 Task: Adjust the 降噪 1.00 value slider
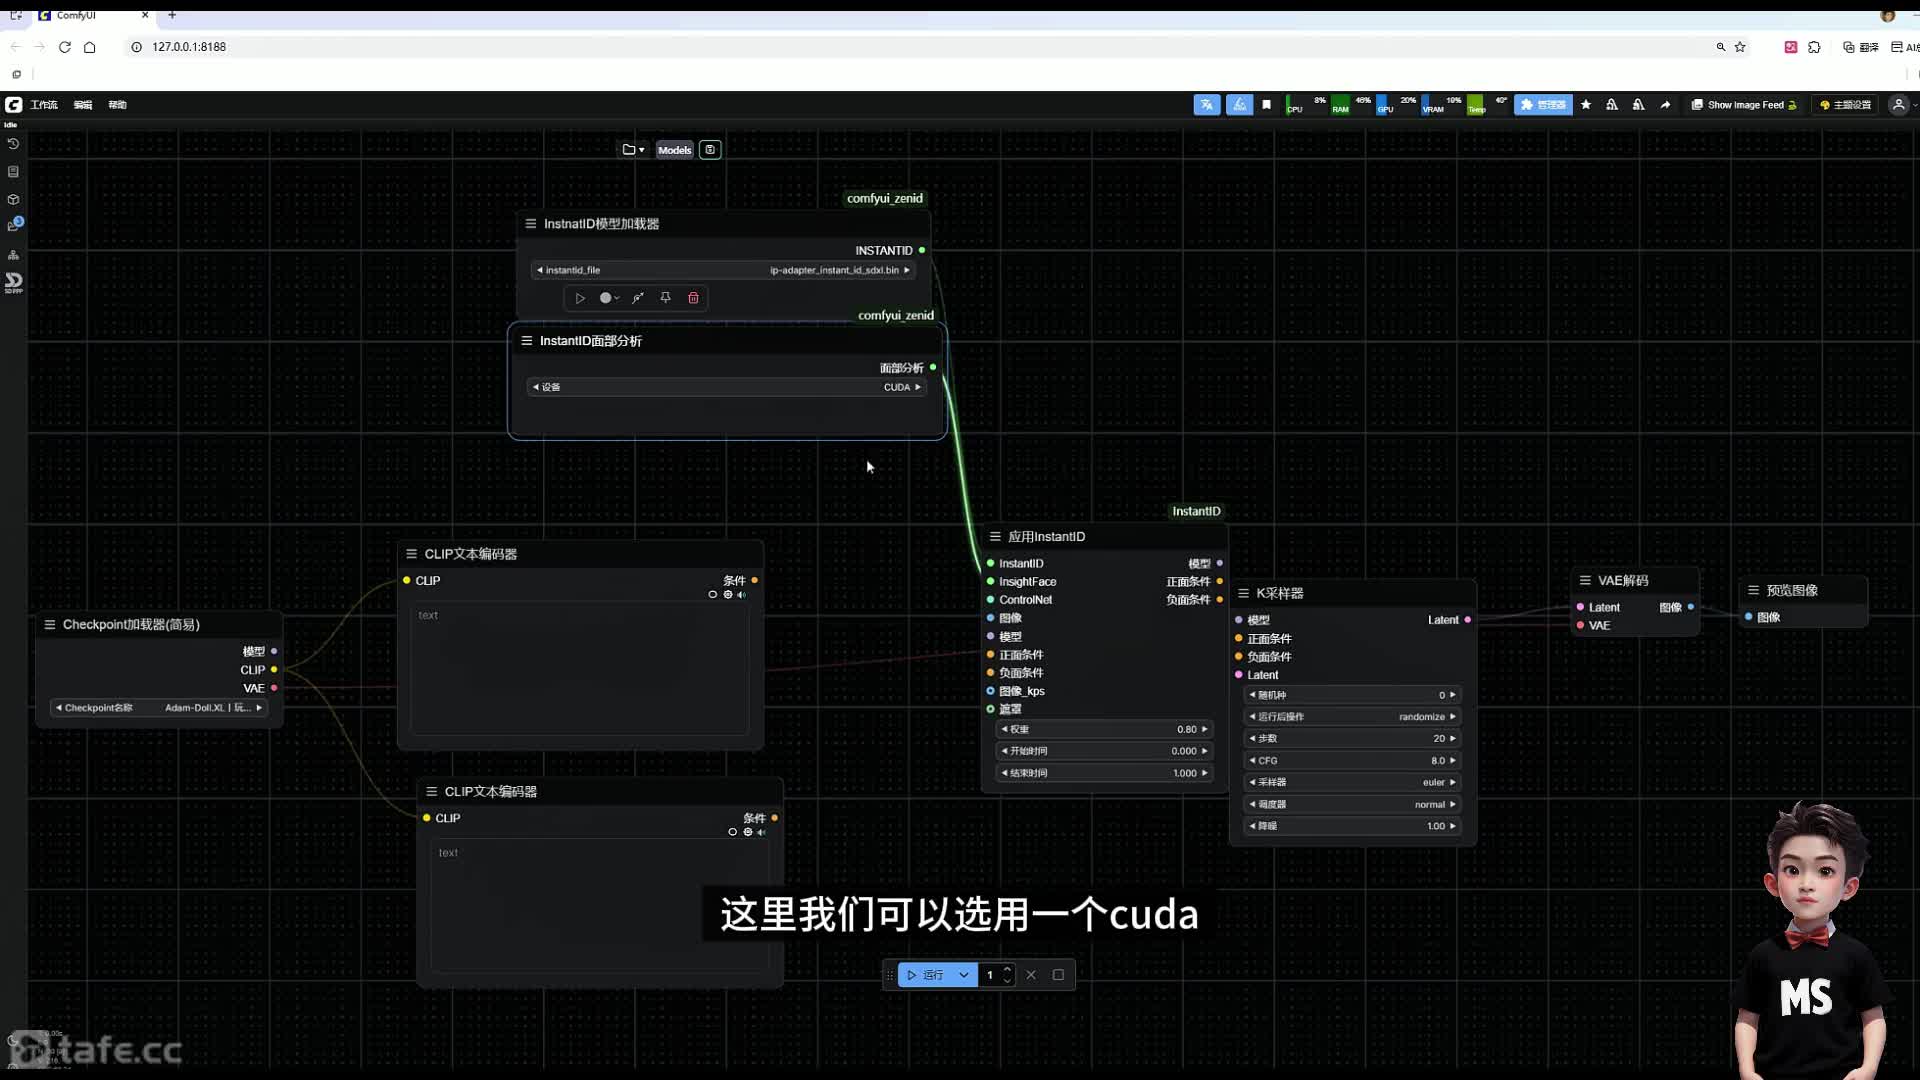click(x=1353, y=826)
